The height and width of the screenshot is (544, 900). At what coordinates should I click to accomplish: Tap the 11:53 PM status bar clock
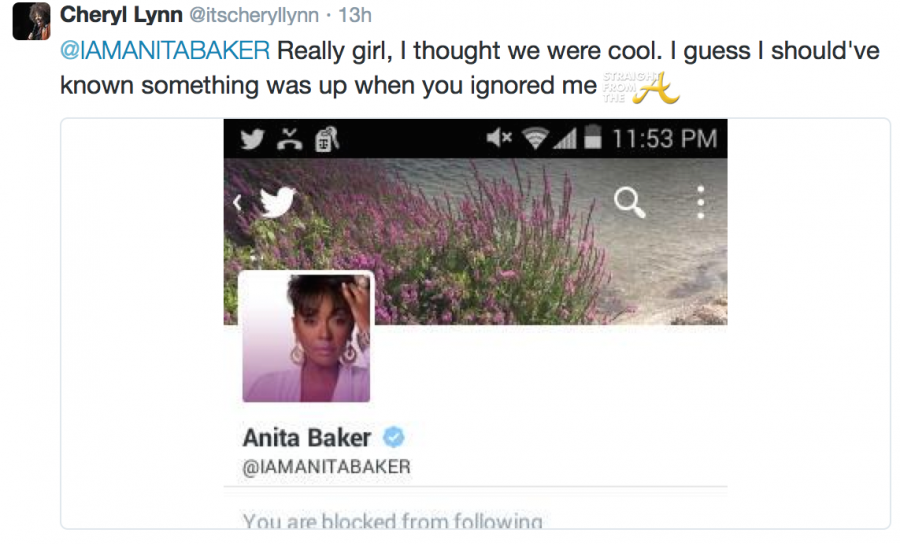(x=664, y=139)
